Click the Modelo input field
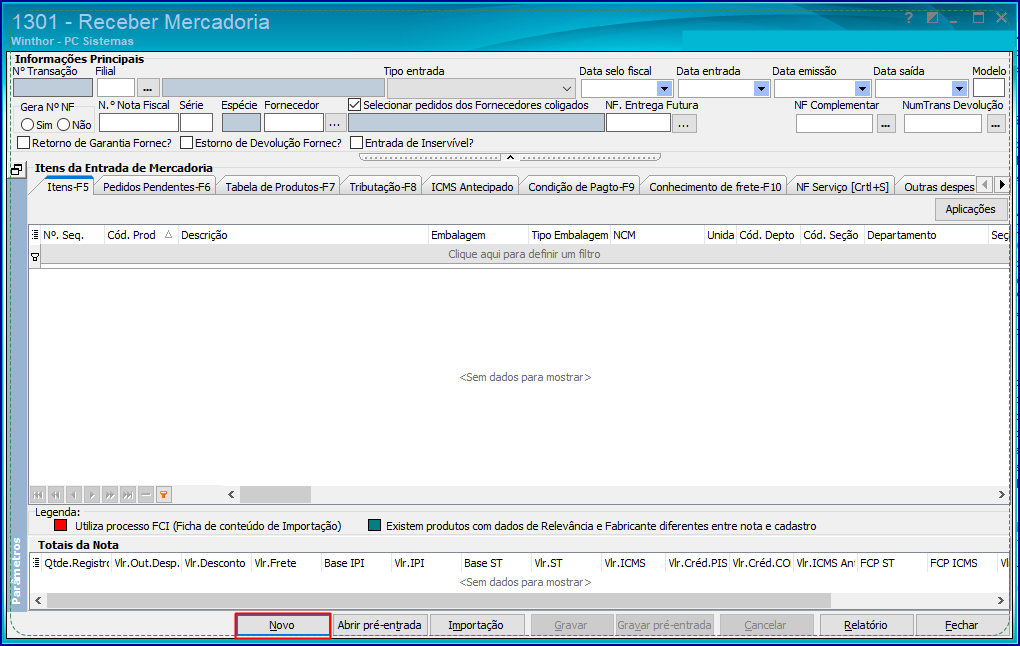The height and width of the screenshot is (646, 1020). coord(989,88)
